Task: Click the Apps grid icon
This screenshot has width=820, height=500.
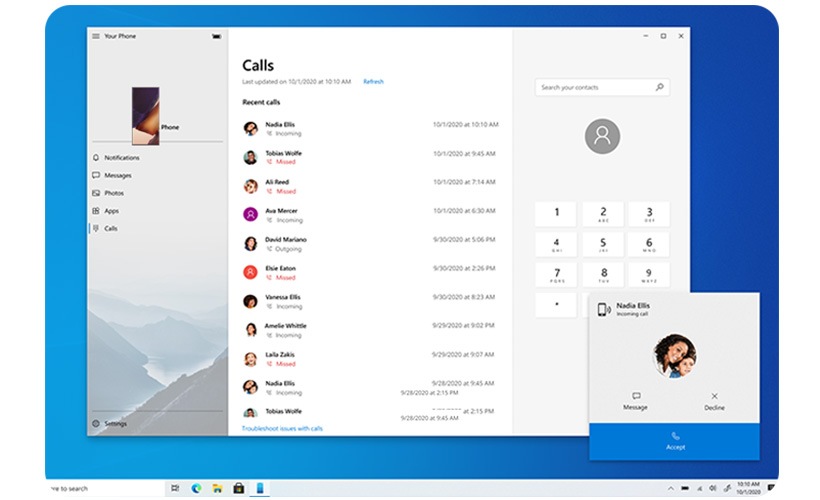Action: (x=96, y=211)
